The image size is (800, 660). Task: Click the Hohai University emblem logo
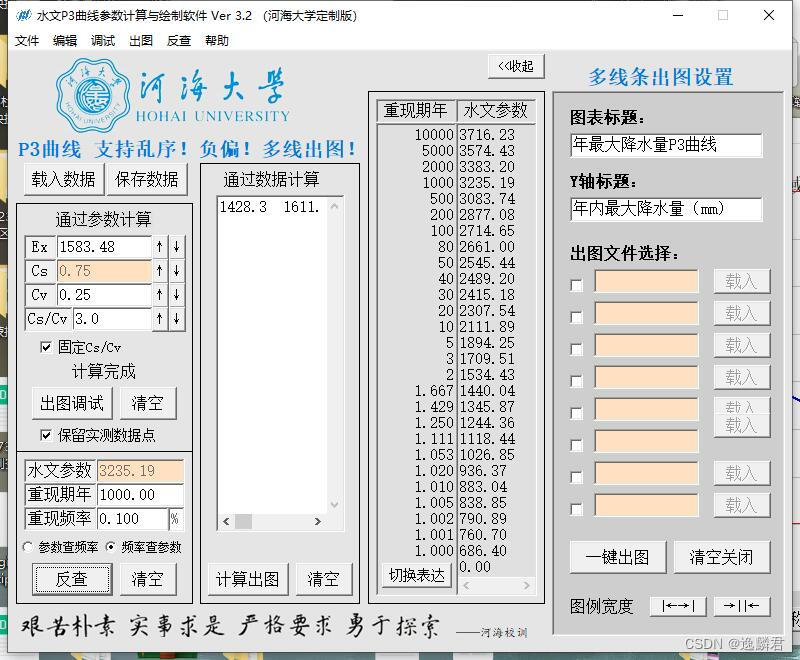click(x=92, y=95)
